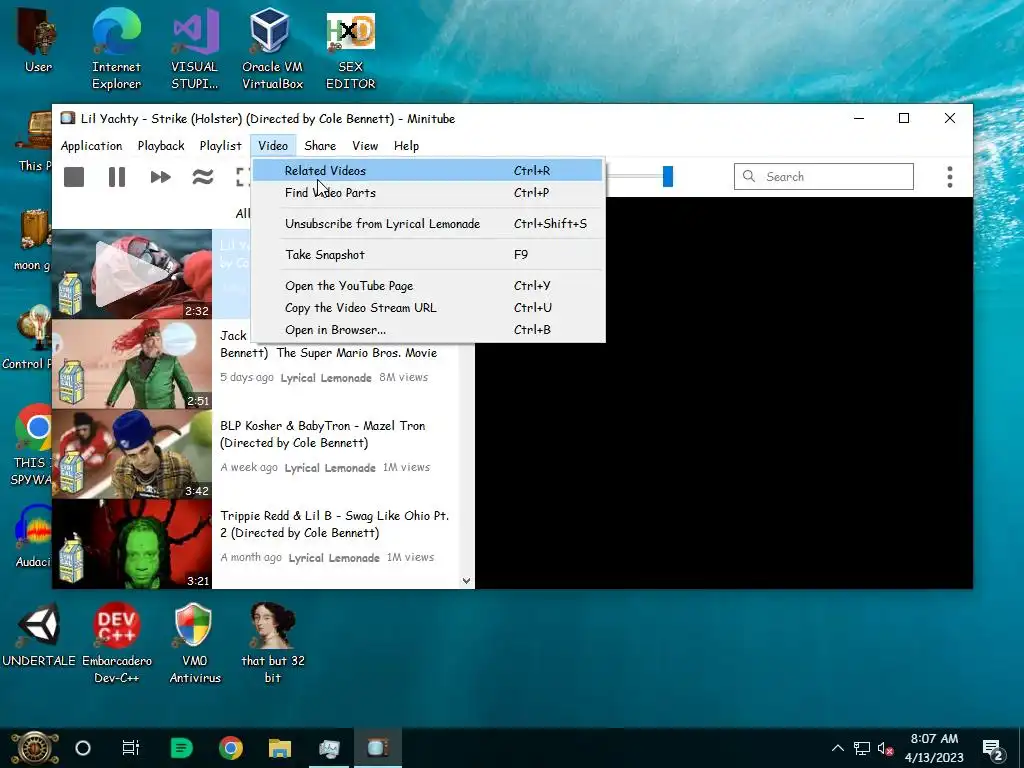Open Chrome from the taskbar
This screenshot has height=768, width=1024.
coord(231,748)
